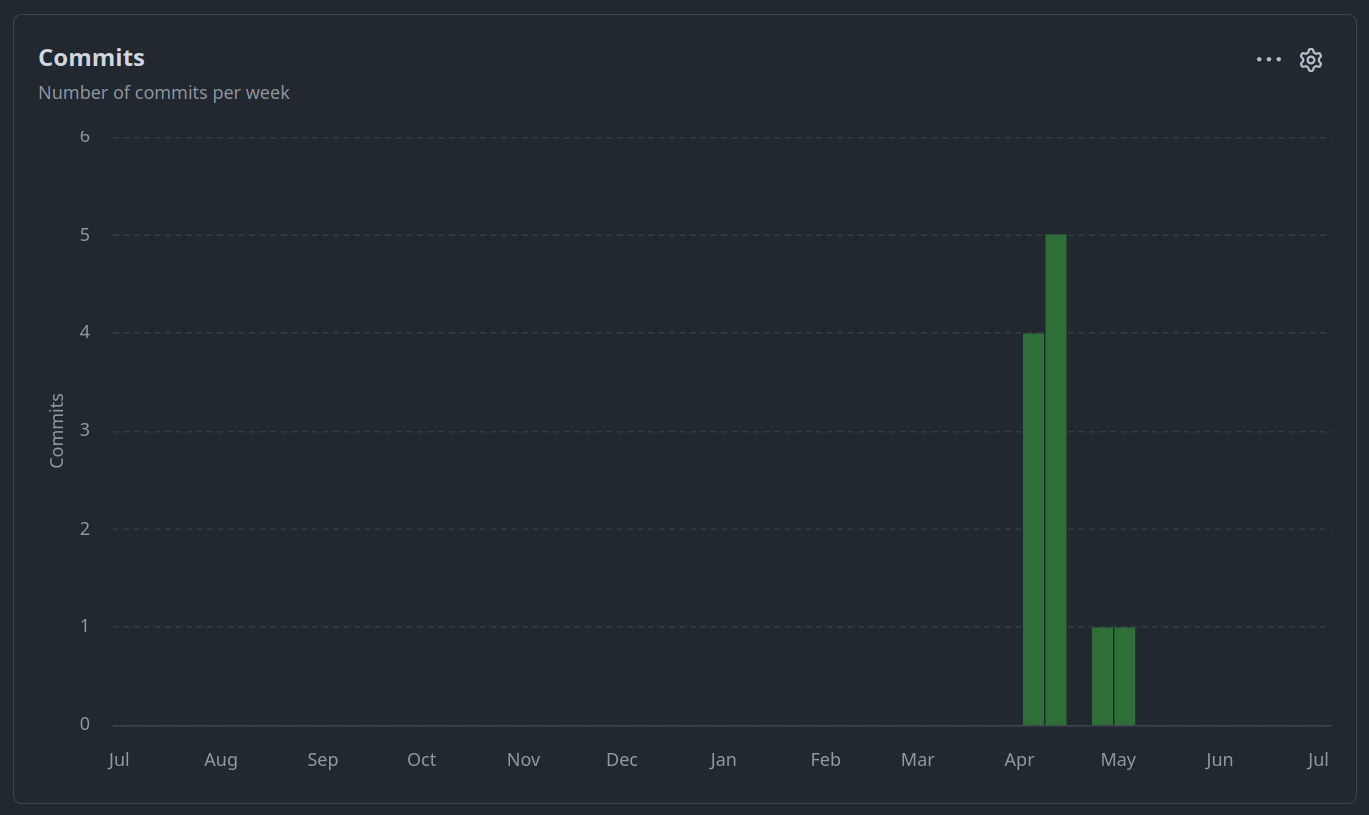Click the y-axis value 5
The height and width of the screenshot is (815, 1369).
(x=85, y=235)
